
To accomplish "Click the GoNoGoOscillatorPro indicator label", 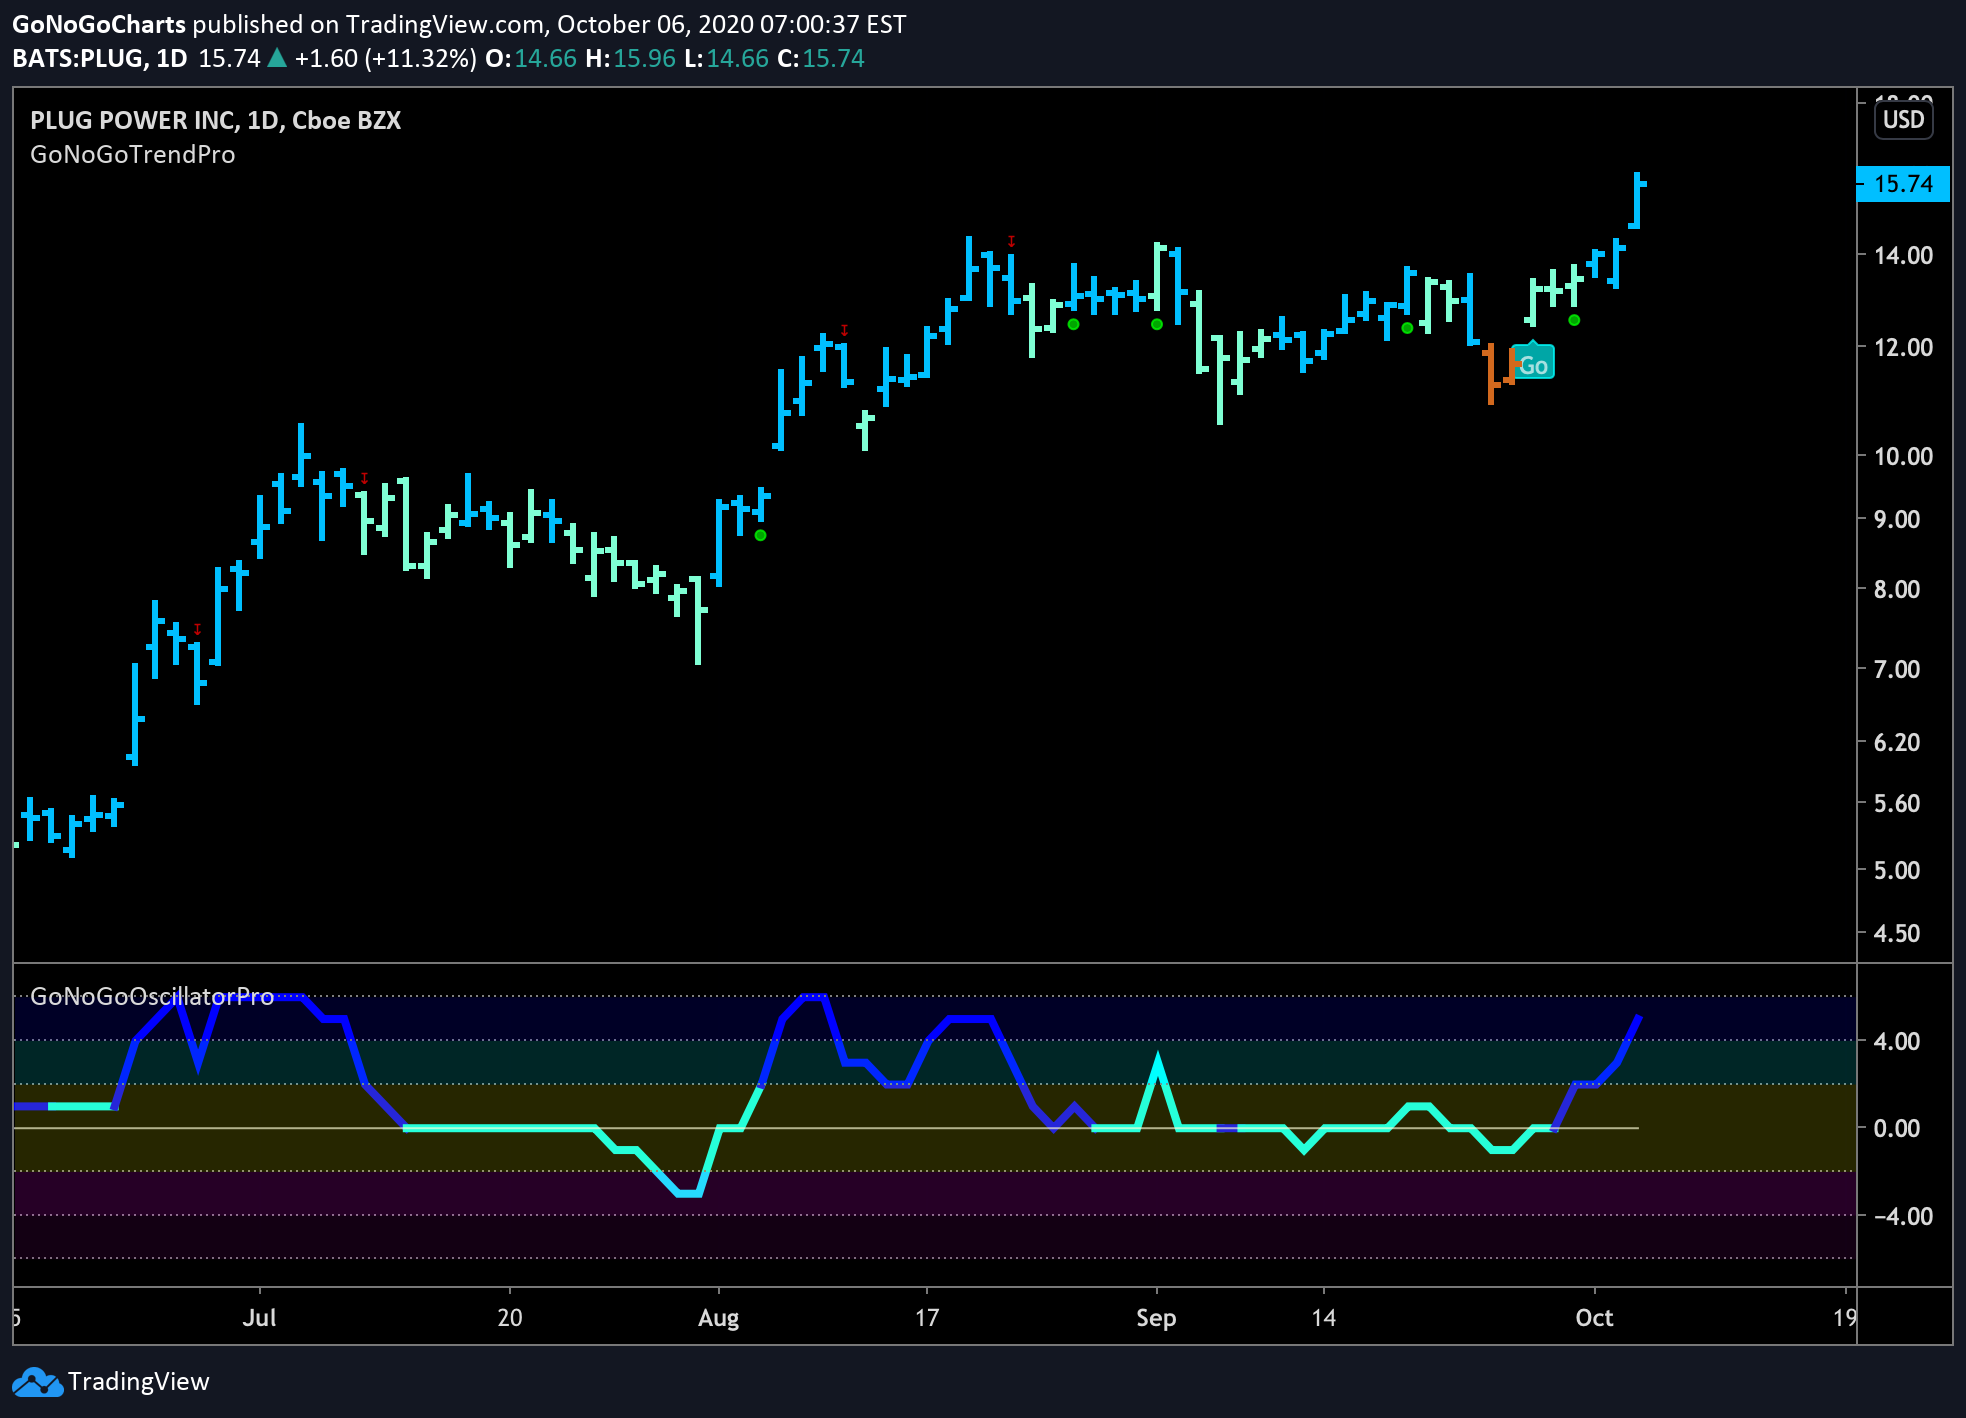I will [x=152, y=996].
